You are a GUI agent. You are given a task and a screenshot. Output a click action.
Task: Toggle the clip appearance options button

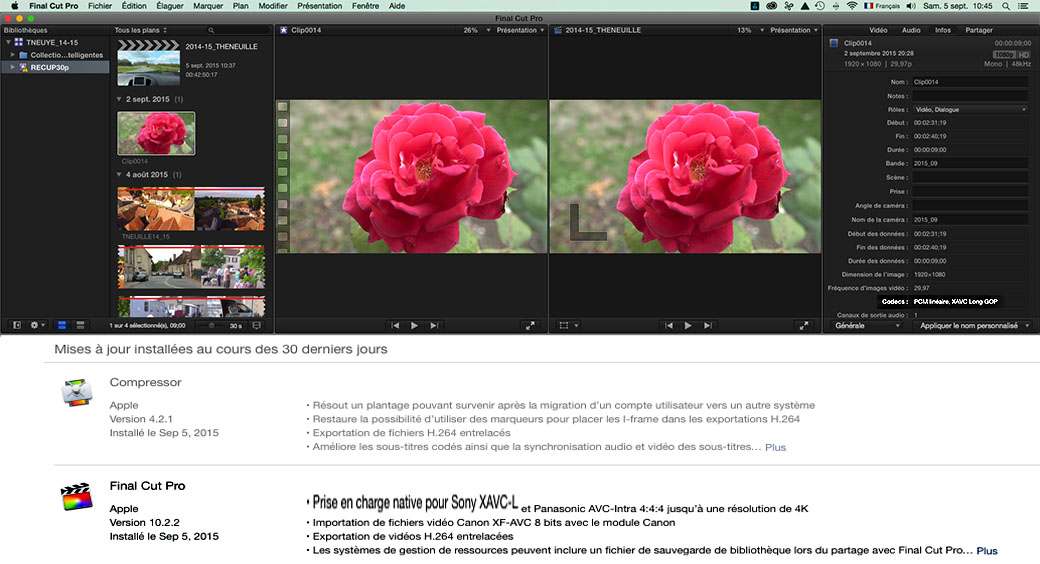click(257, 325)
